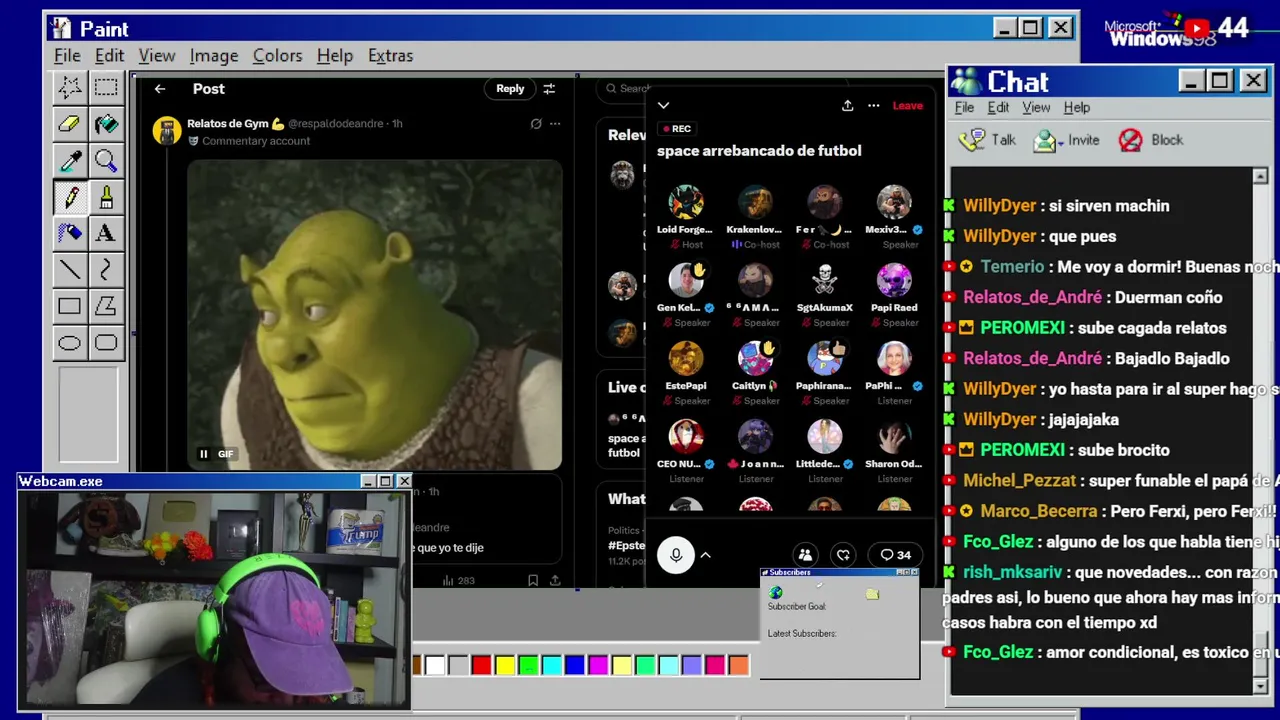The width and height of the screenshot is (1280, 720).
Task: Pick the Polygon shape tool
Action: pyautogui.click(x=105, y=306)
